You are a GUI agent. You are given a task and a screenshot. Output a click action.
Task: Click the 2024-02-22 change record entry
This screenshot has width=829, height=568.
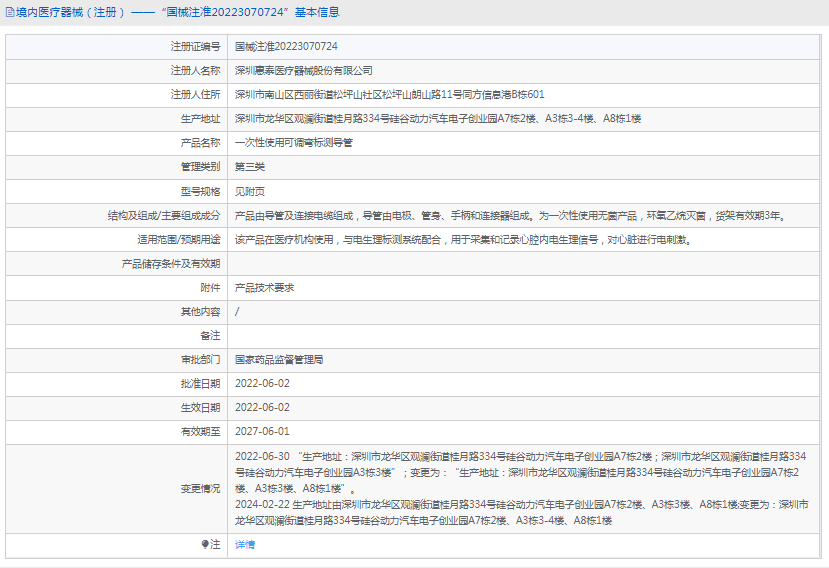(522, 512)
